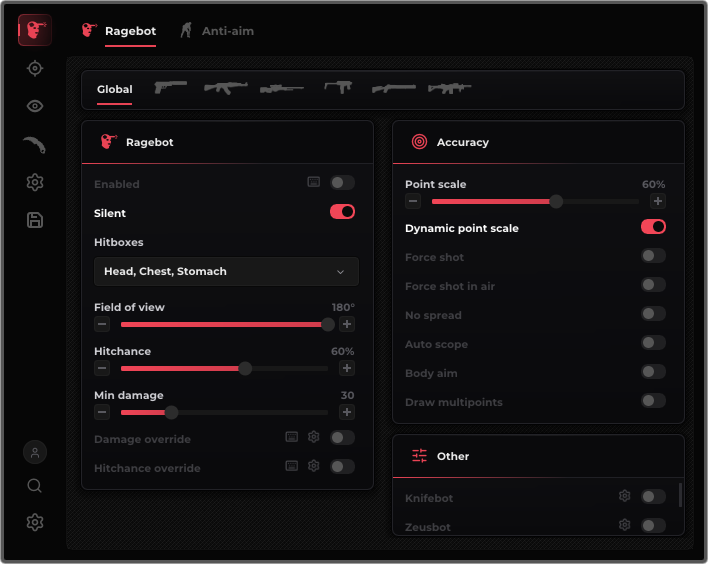Image resolution: width=708 pixels, height=564 pixels.
Task: Click the Min damage slider handle
Action: [171, 412]
